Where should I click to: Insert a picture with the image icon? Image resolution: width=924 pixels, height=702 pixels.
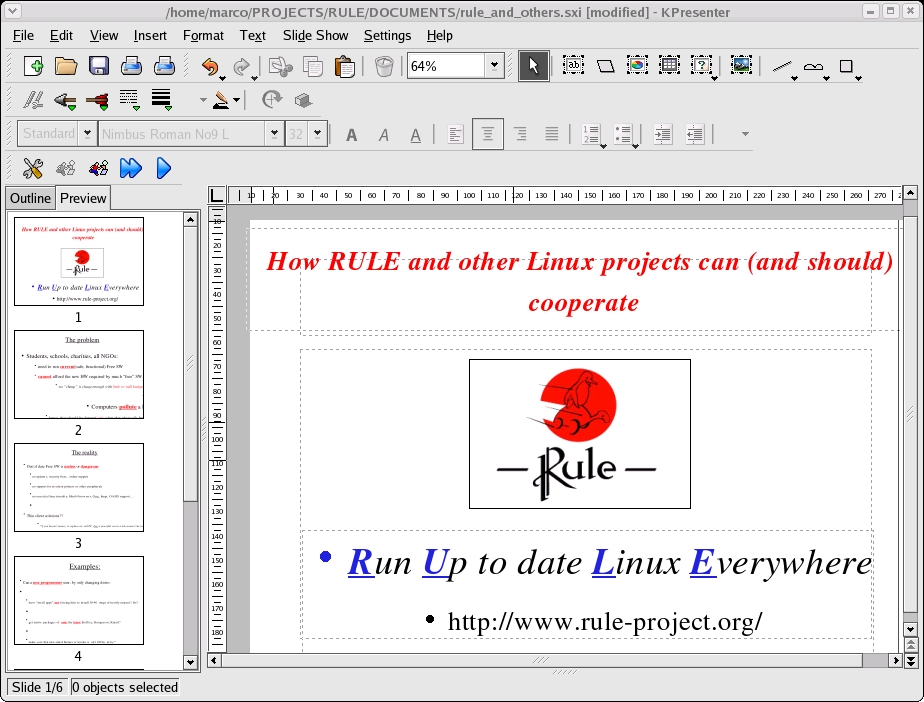click(741, 65)
